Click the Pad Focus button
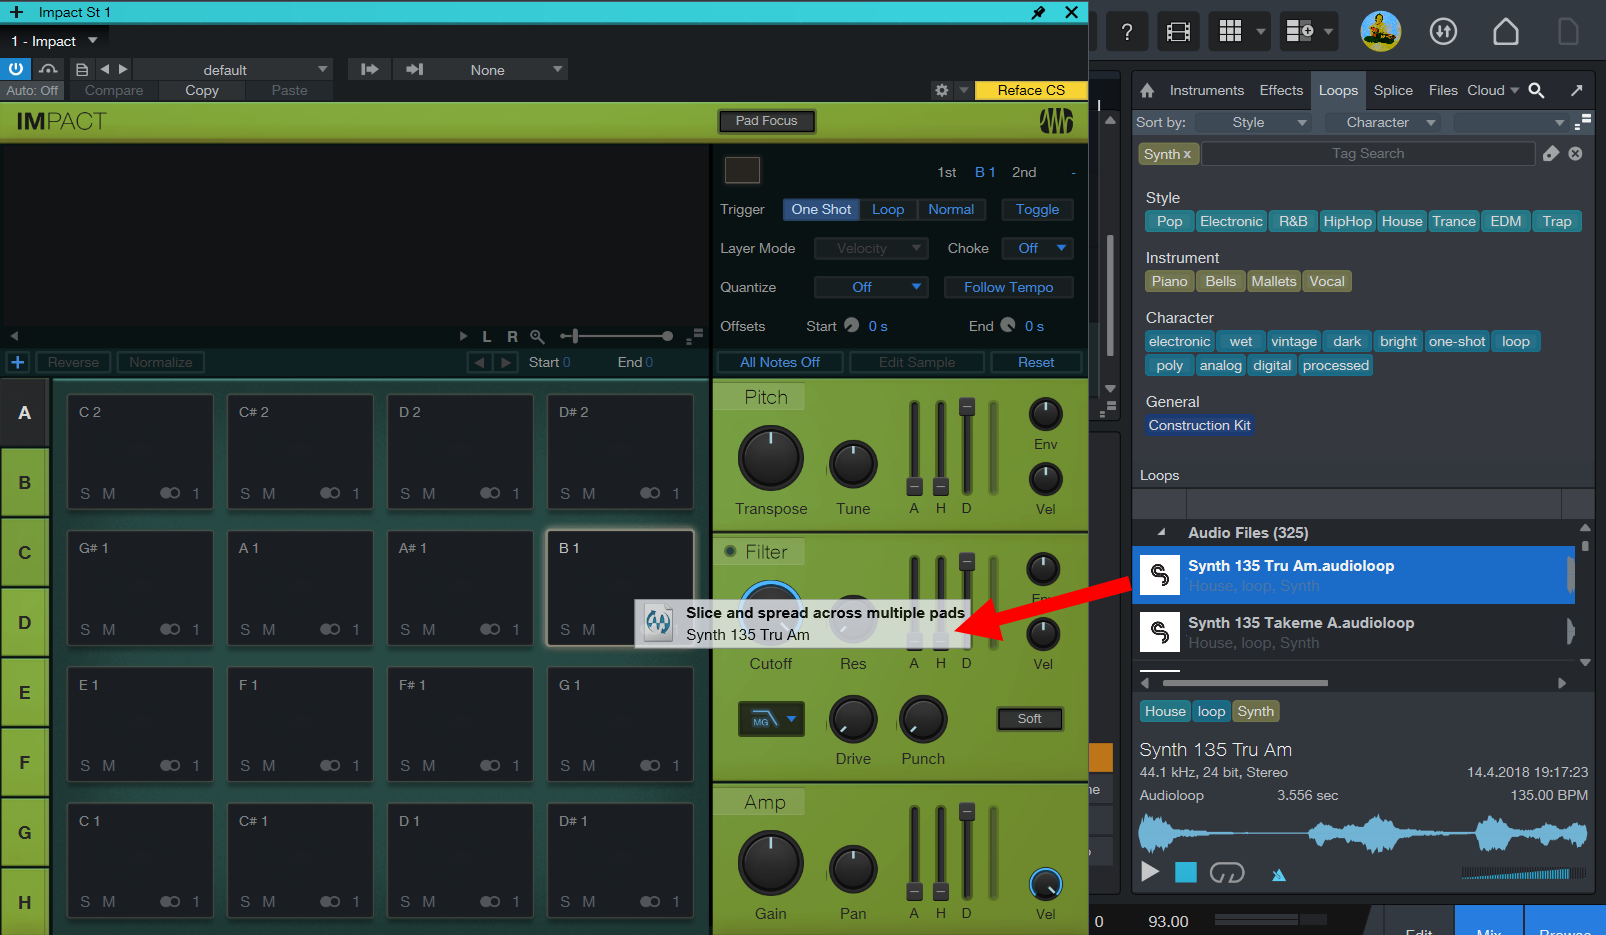 coord(766,121)
